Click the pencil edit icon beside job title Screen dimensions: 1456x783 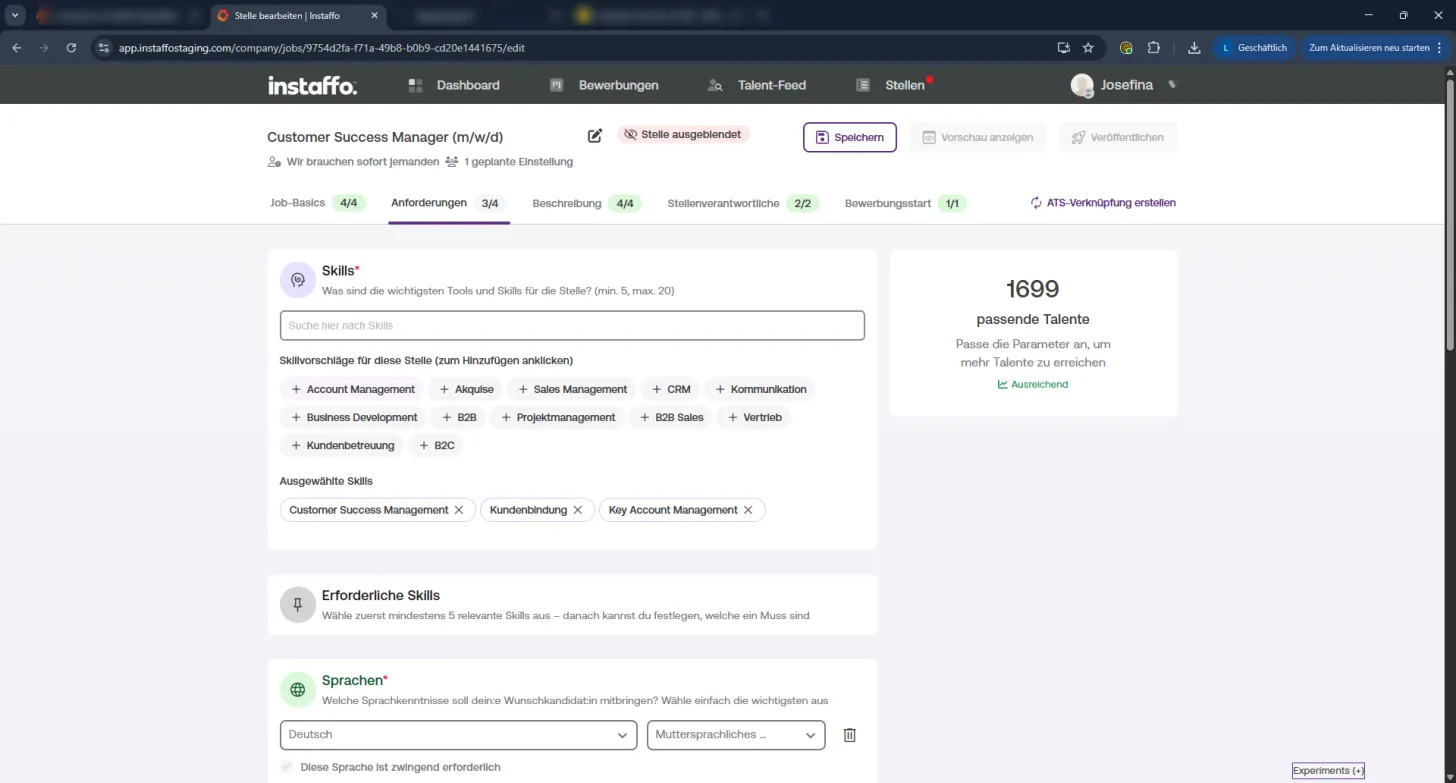(595, 136)
